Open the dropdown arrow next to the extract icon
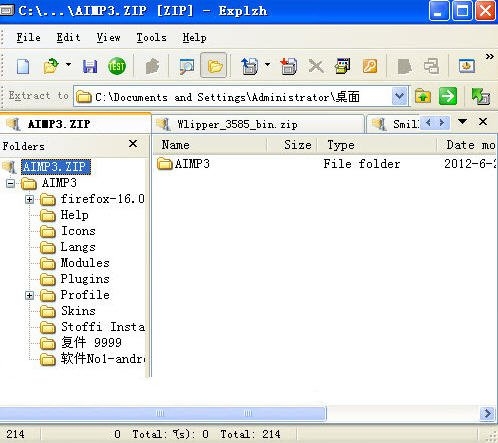Viewport: 498px width, 443px height. (x=267, y=64)
